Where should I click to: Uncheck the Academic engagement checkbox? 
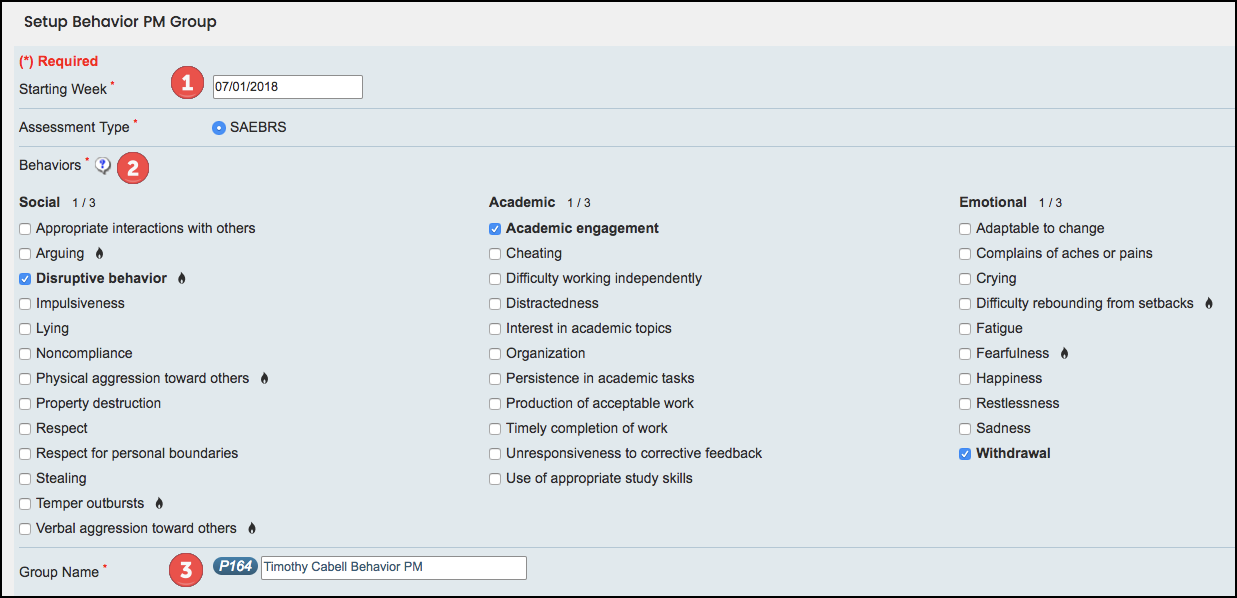(495, 229)
